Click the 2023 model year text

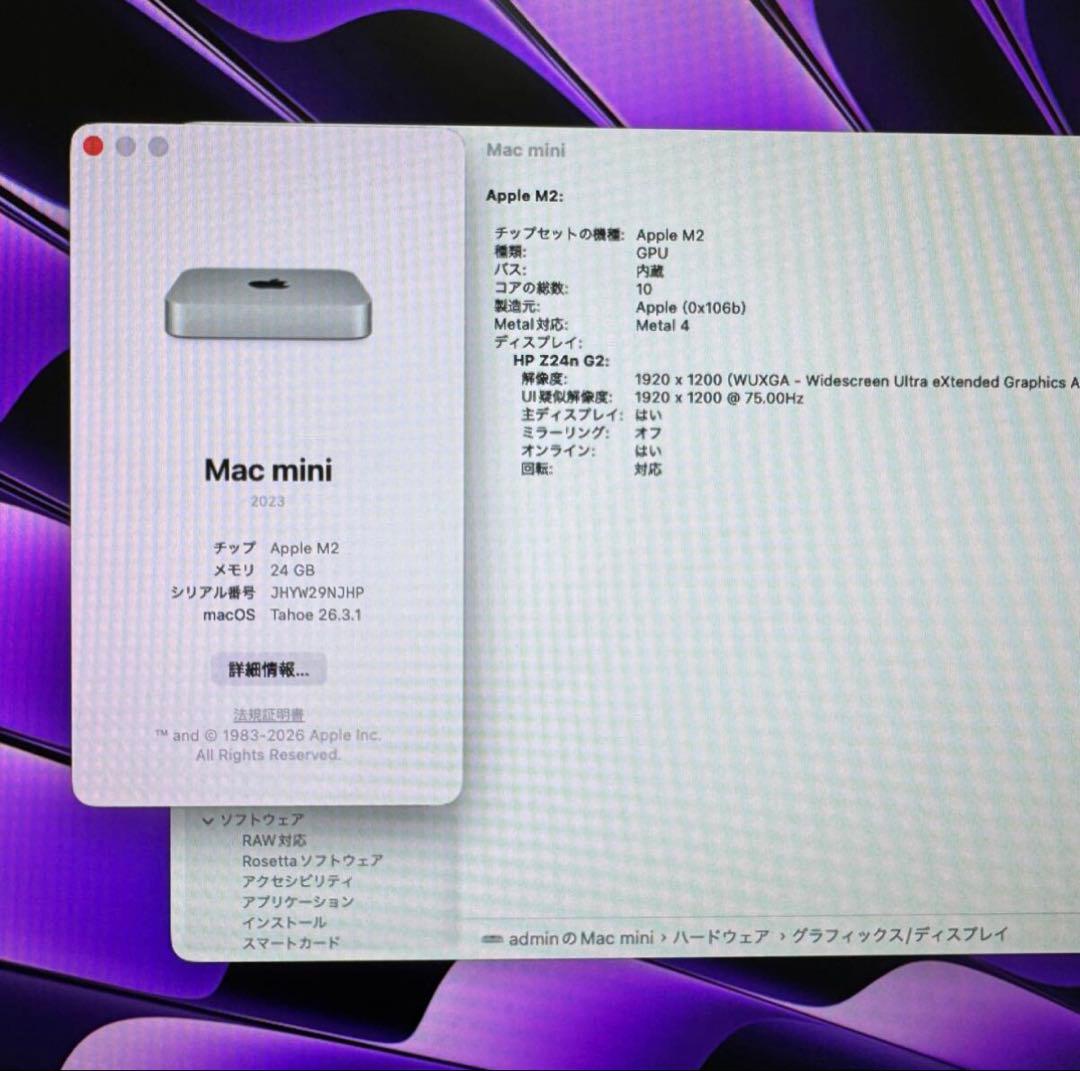pos(267,501)
